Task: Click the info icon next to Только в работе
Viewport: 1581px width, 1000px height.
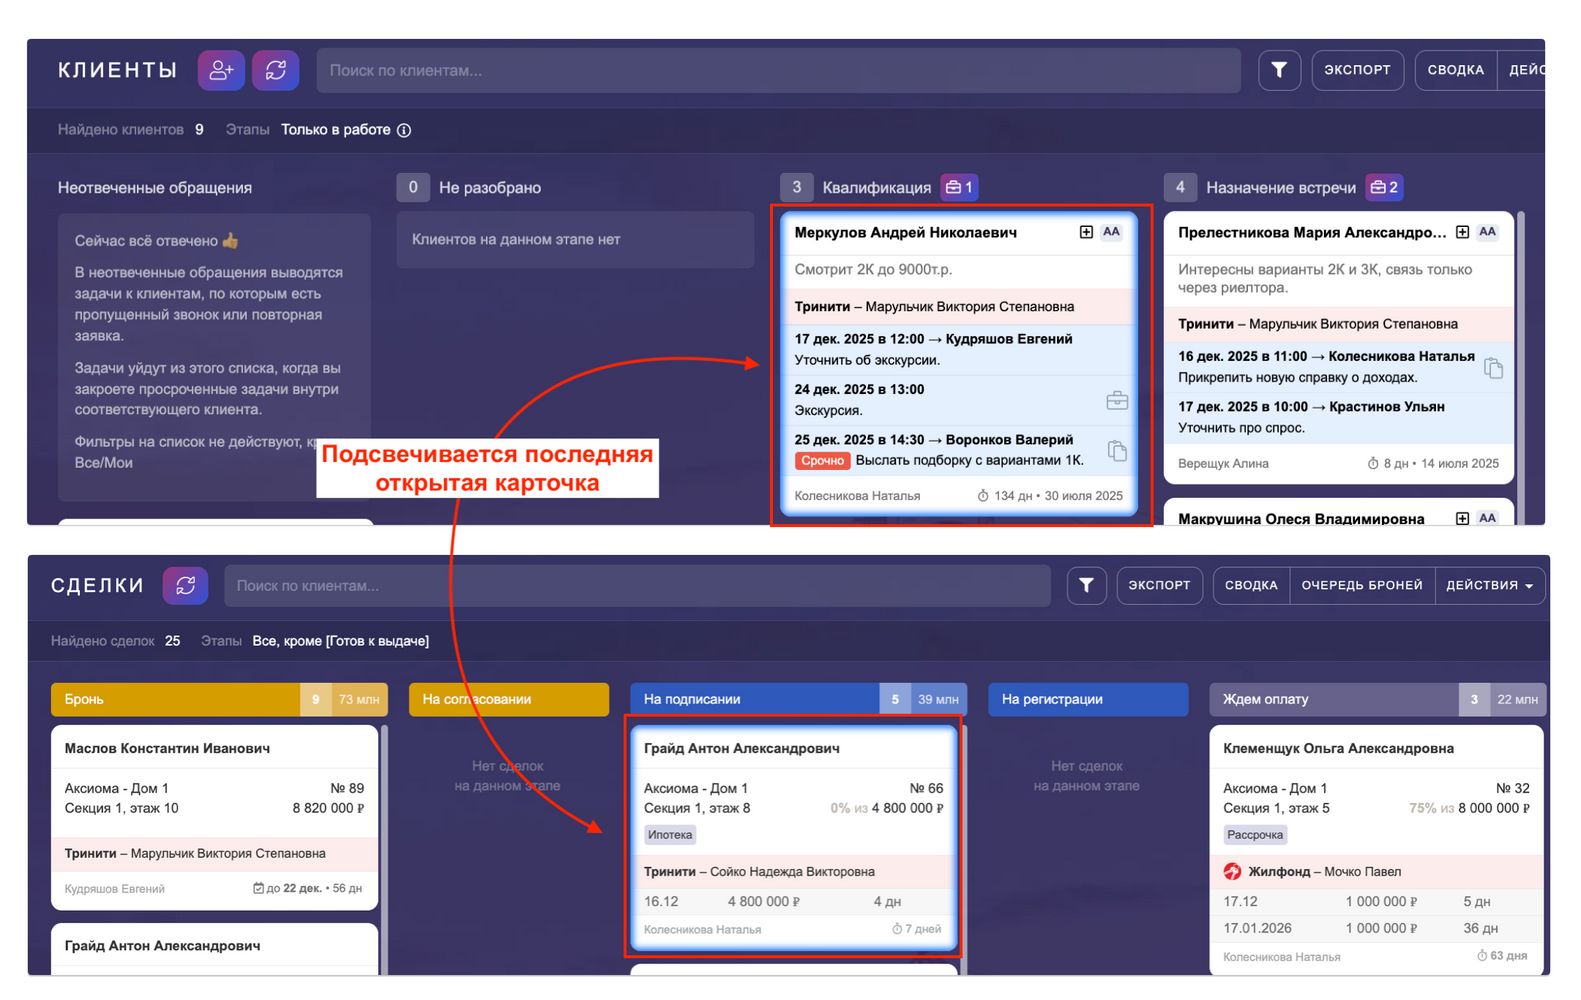Action: [x=404, y=130]
